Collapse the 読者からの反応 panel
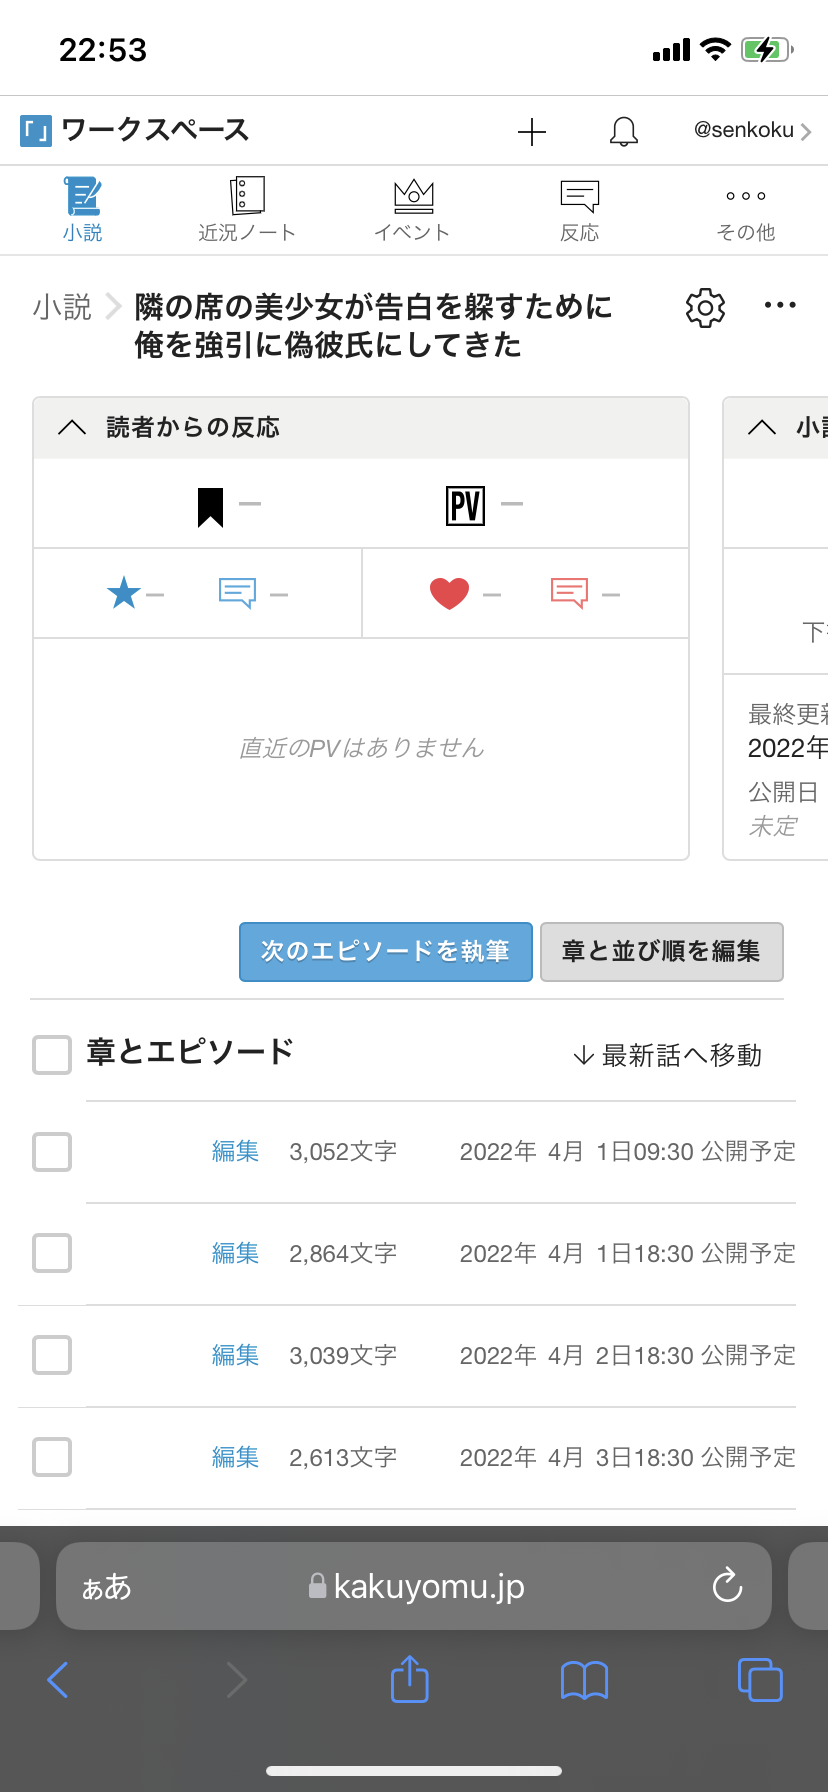The image size is (828, 1792). click(72, 428)
